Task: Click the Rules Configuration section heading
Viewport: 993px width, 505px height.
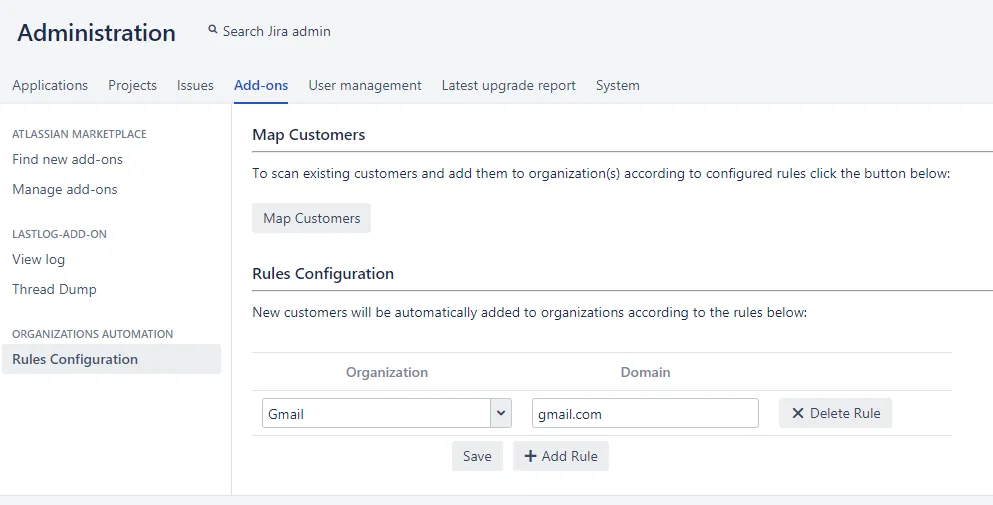Action: [323, 274]
